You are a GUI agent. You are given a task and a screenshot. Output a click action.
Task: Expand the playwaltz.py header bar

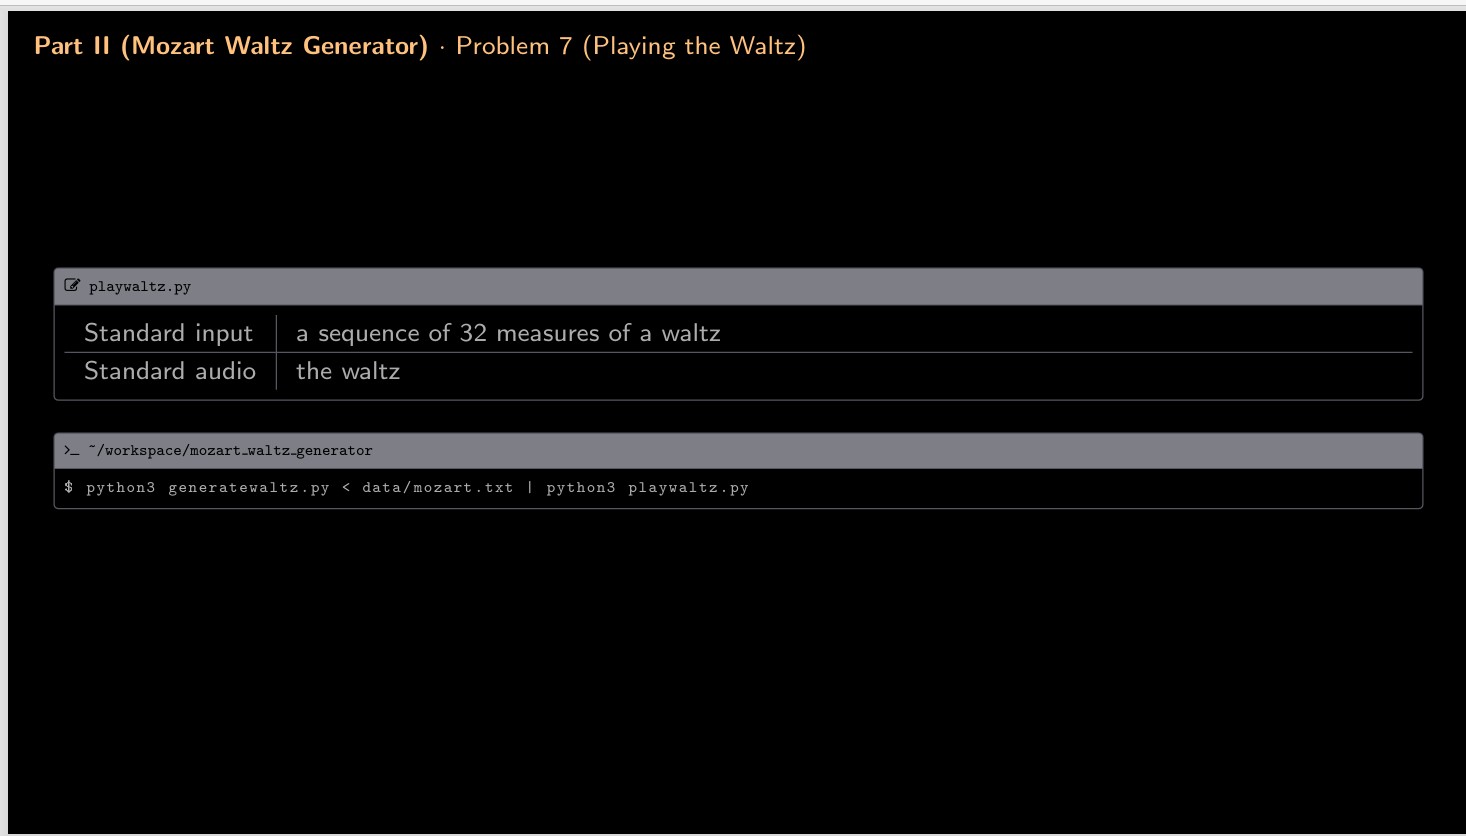737,286
